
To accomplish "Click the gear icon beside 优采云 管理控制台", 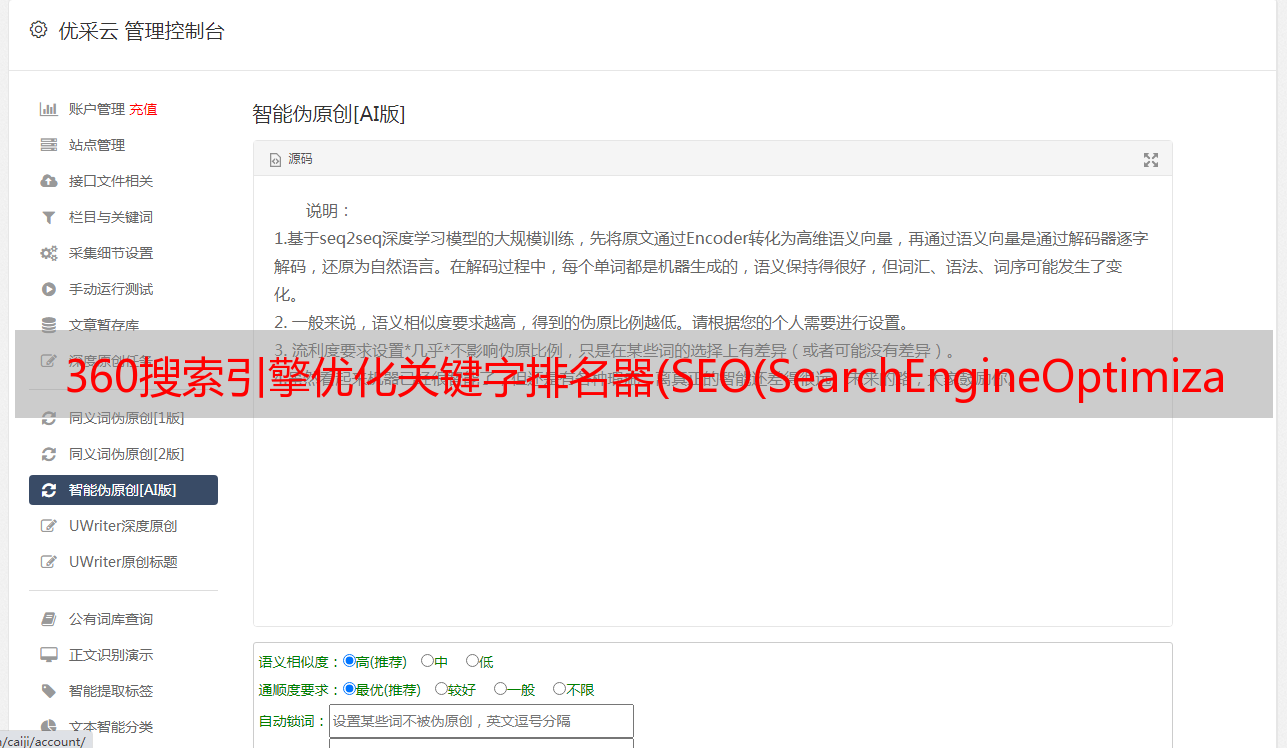I will [x=38, y=30].
